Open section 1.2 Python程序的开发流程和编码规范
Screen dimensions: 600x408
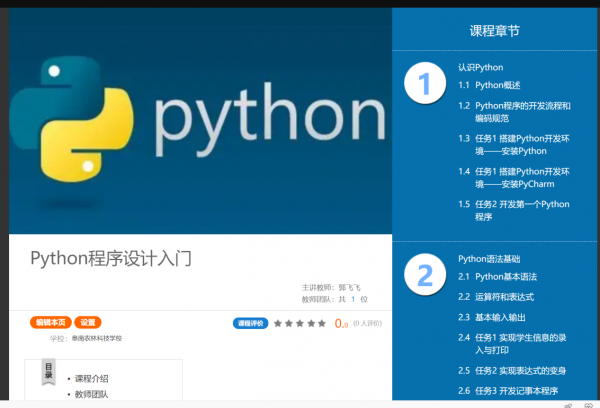click(514, 112)
